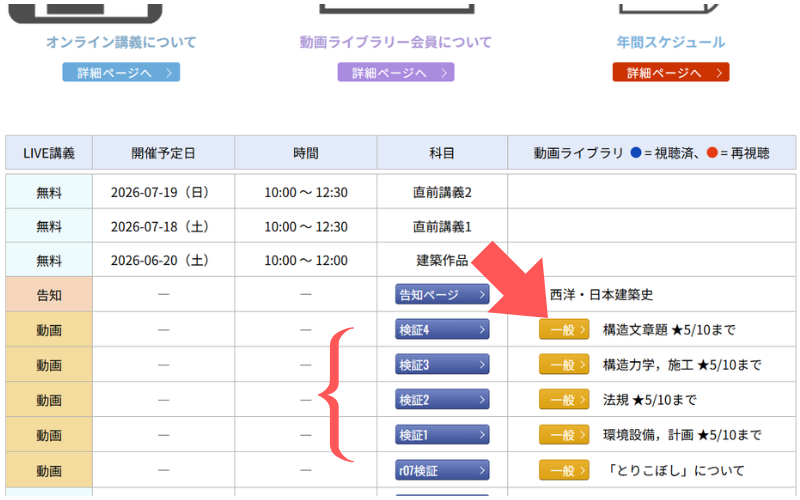Viewport: 800px width, 500px height.
Task: Open the 年間スケジュール heading link
Action: [670, 43]
